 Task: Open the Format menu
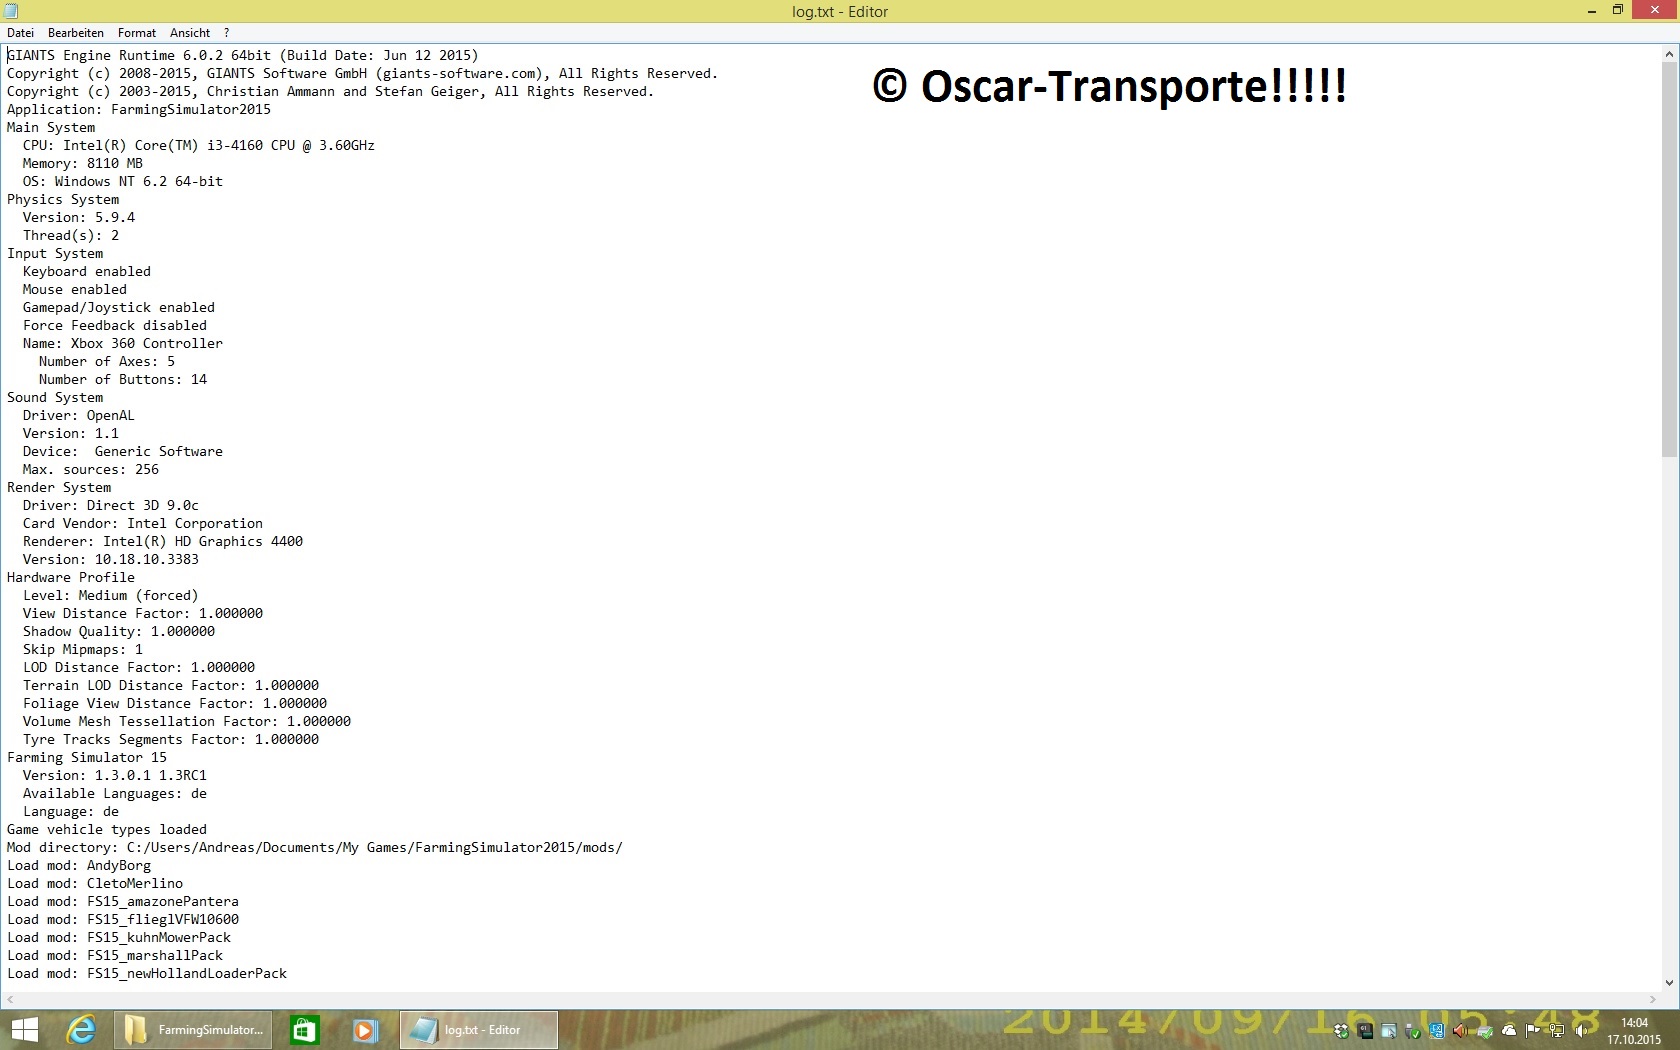pos(137,33)
